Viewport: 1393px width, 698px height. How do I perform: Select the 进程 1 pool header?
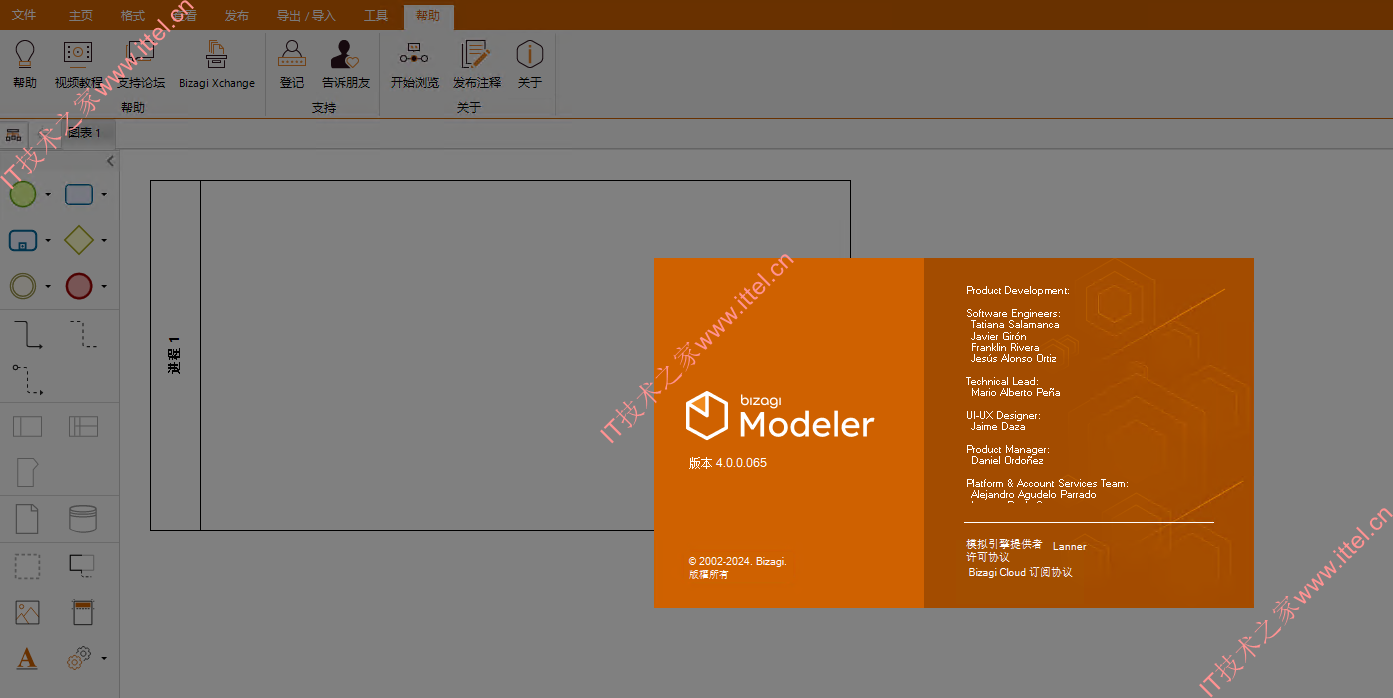175,355
